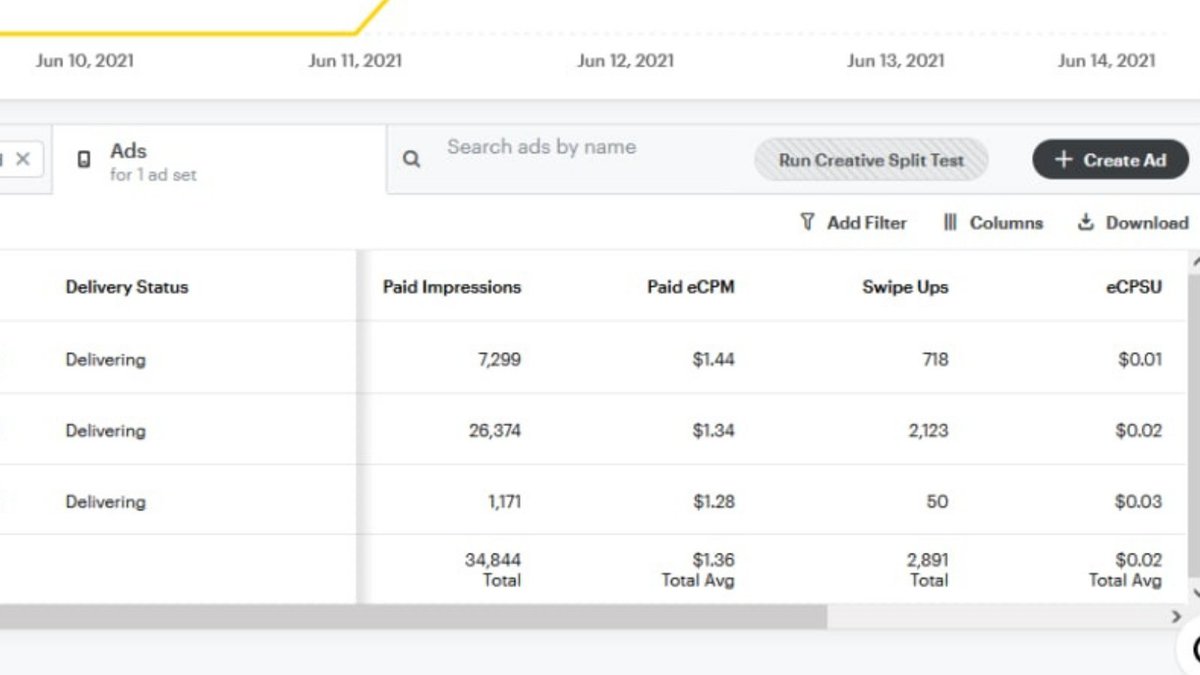Sort by the eCPSU column header

point(1134,287)
